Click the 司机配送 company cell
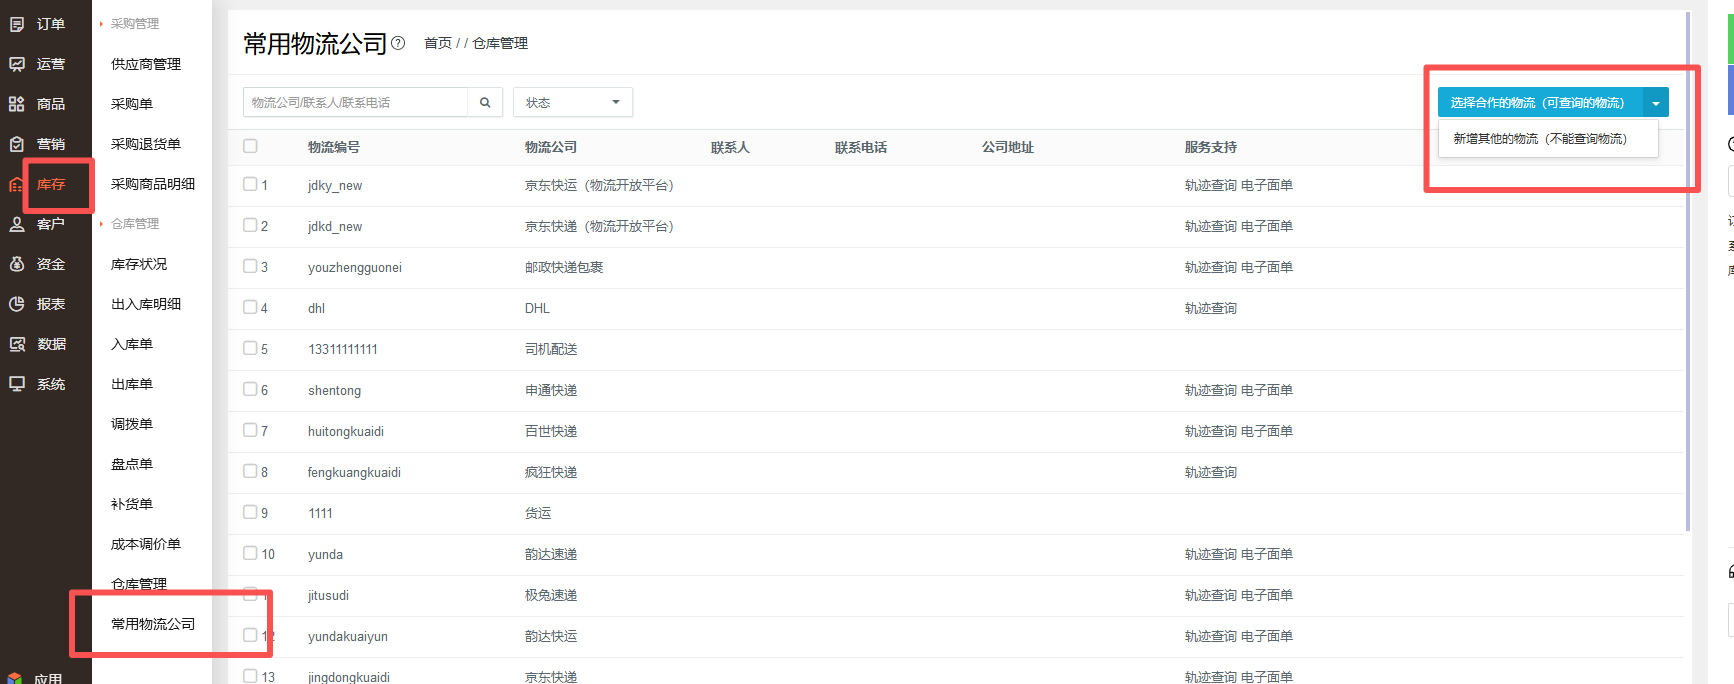Viewport: 1734px width, 684px height. click(551, 349)
